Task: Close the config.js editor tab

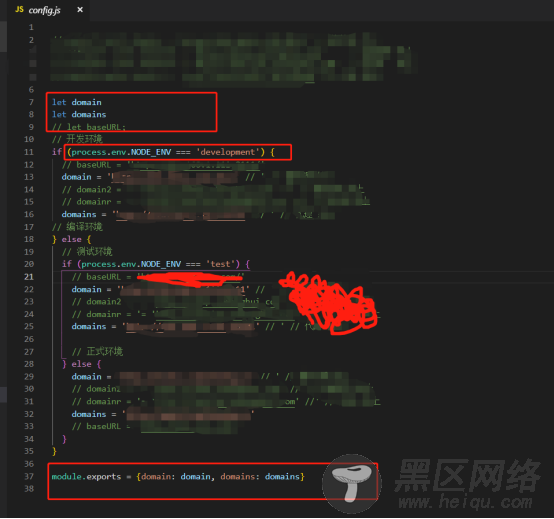Action: click(80, 10)
